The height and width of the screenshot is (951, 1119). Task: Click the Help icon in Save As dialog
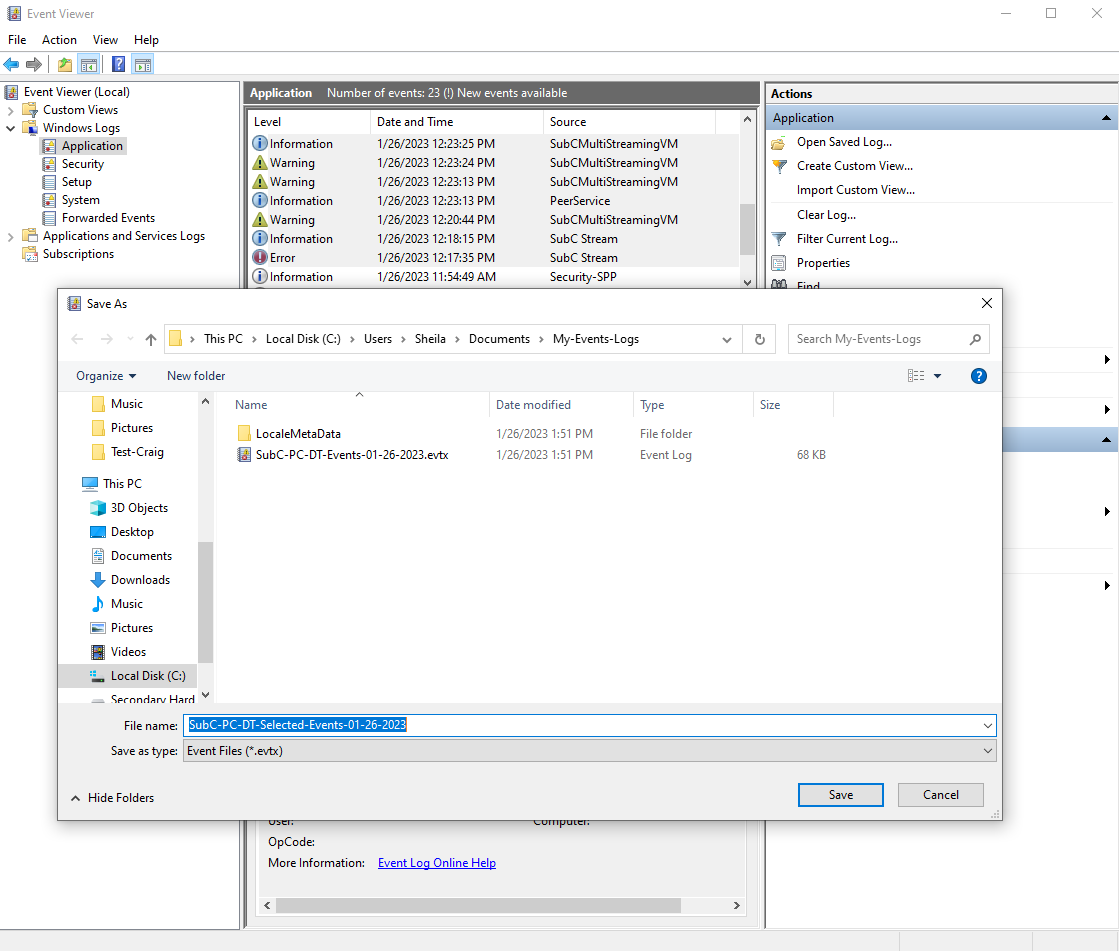tap(979, 376)
